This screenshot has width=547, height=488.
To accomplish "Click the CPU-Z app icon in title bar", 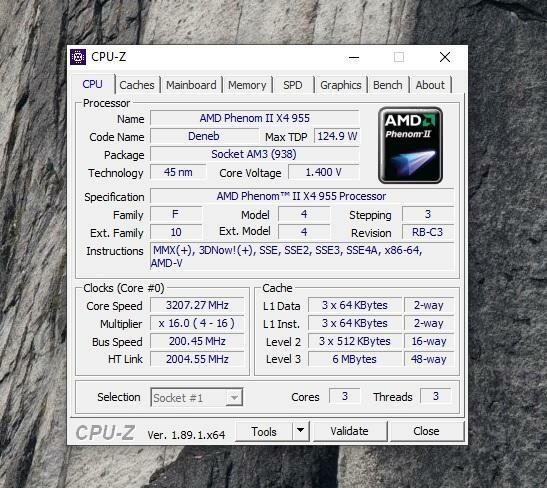I will 78,57.
